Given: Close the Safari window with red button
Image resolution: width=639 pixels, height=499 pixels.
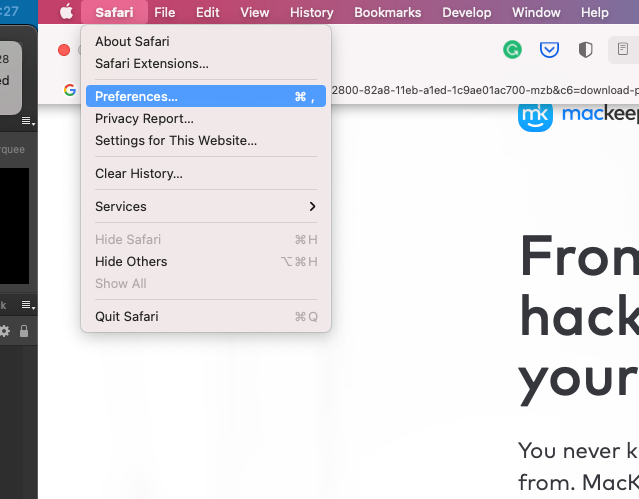Looking at the screenshot, I should point(64,50).
